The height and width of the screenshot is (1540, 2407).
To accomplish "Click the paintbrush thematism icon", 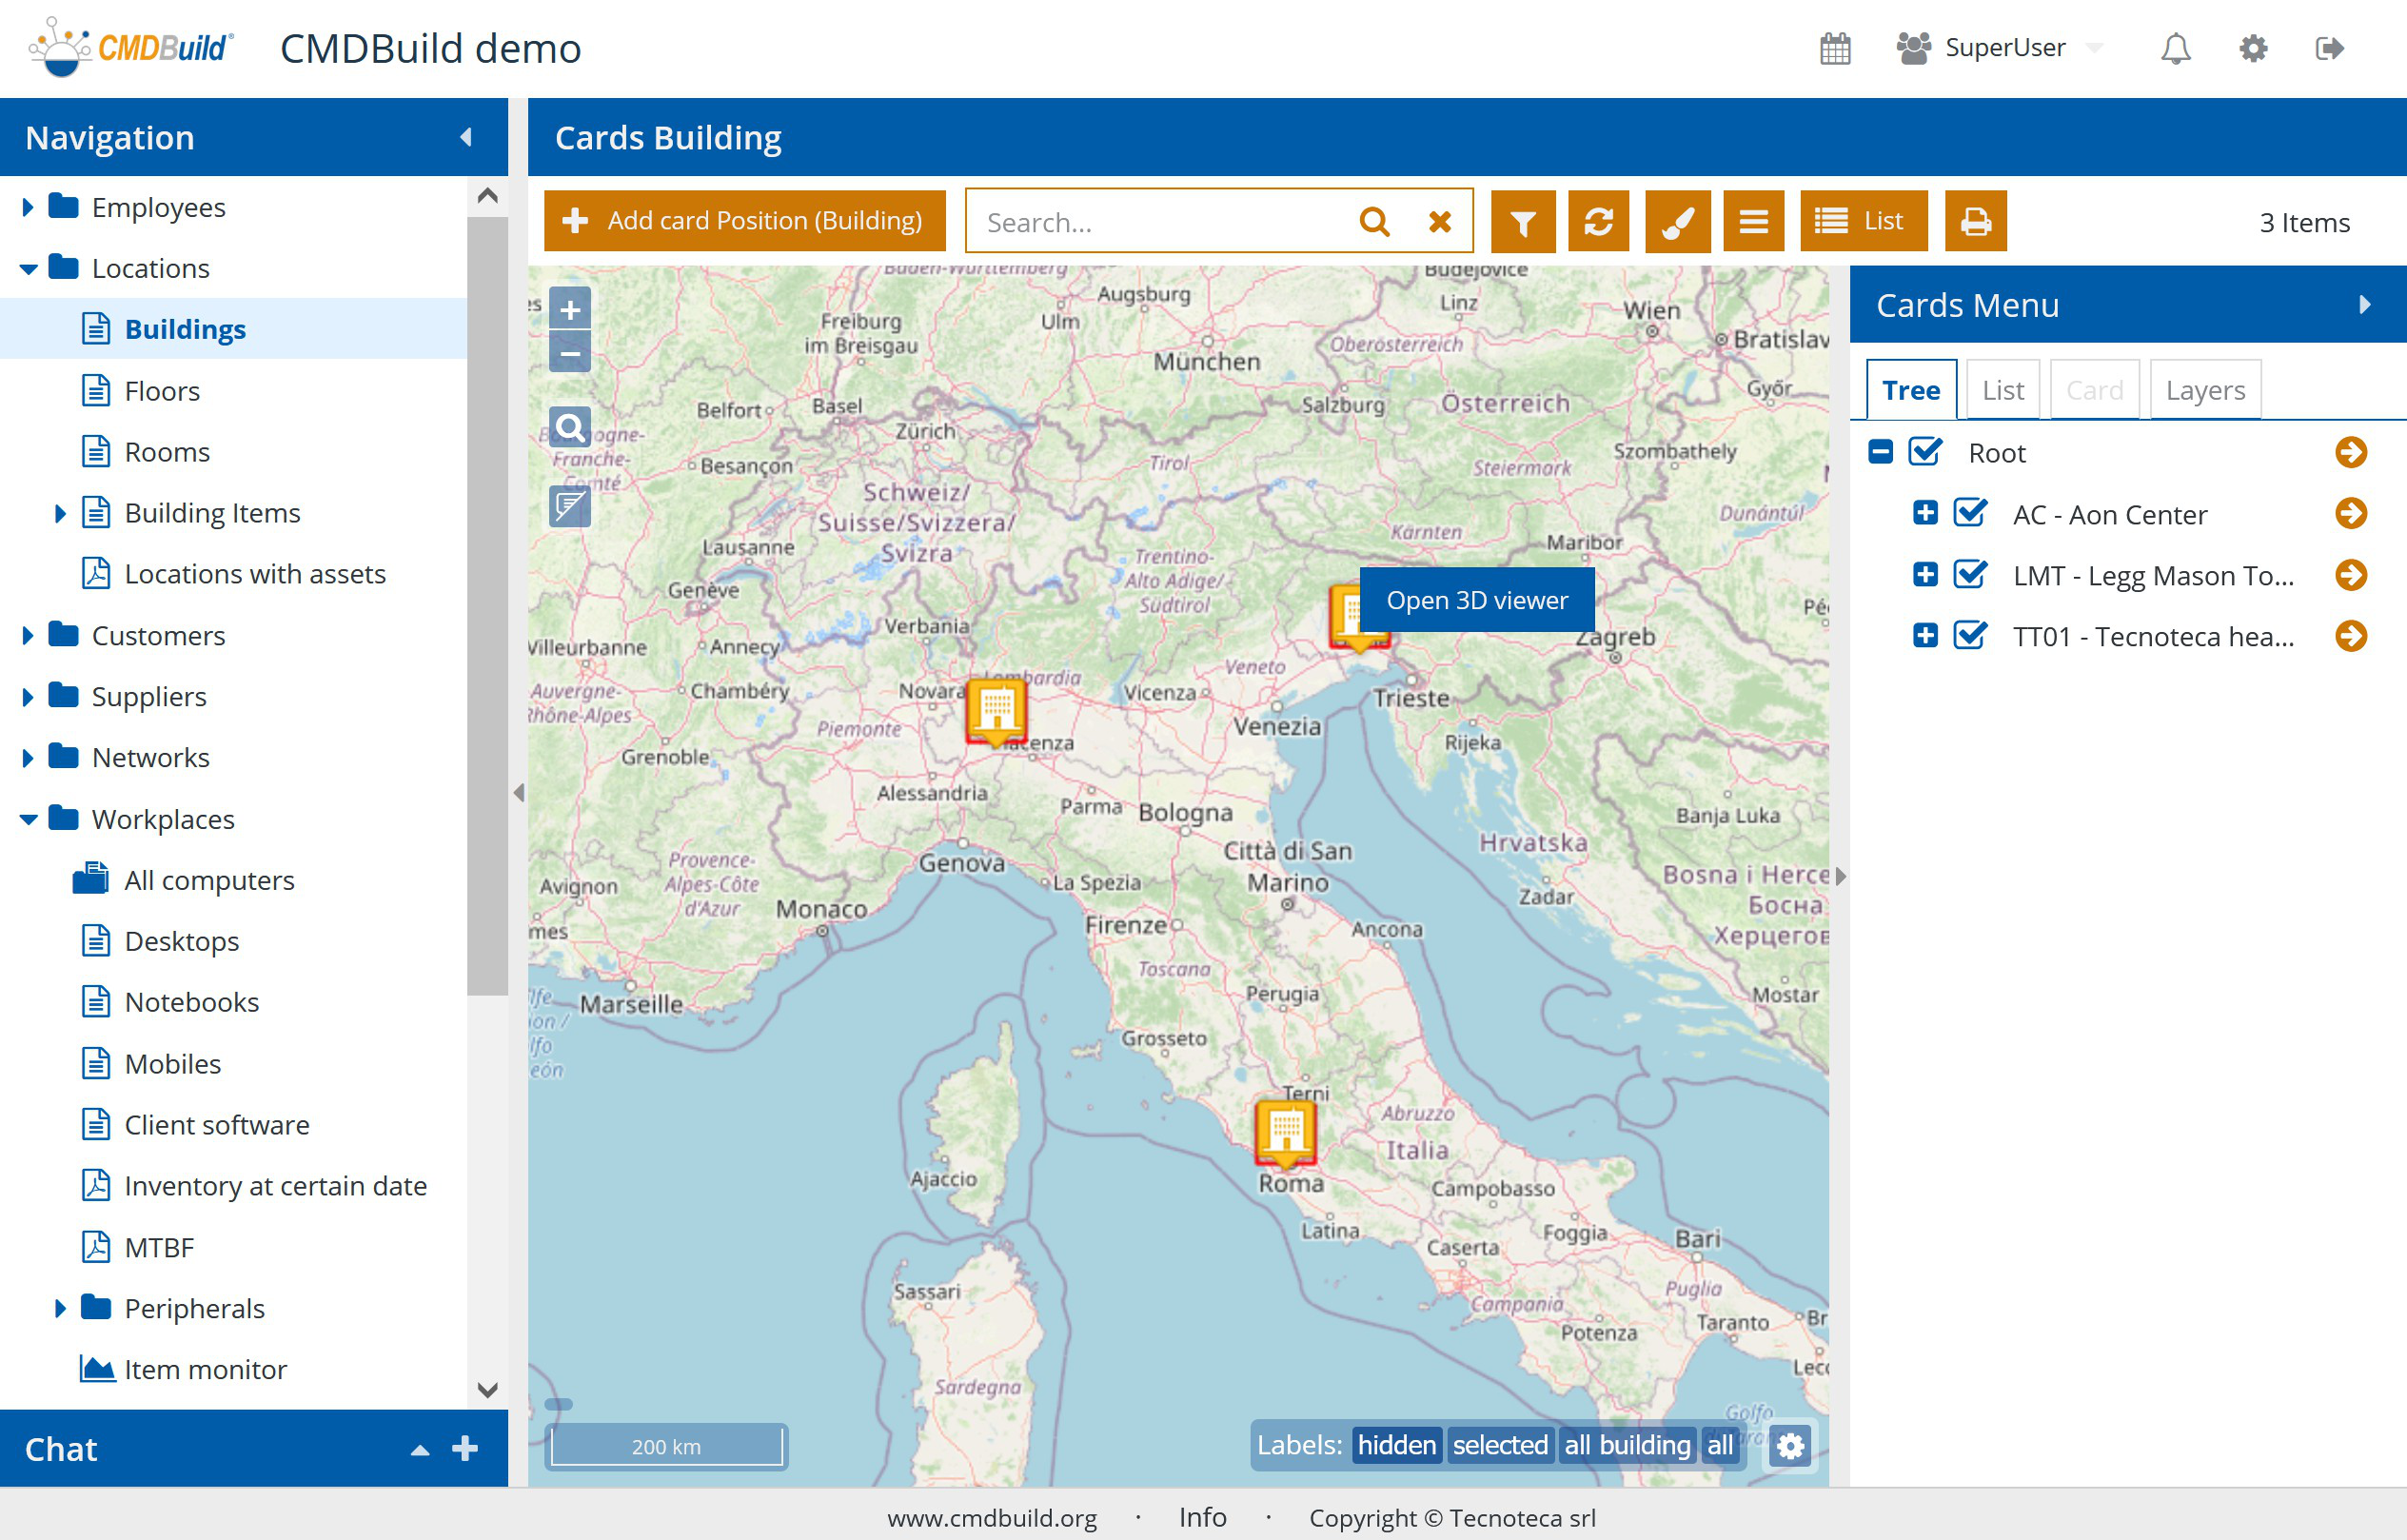I will coord(1677,222).
